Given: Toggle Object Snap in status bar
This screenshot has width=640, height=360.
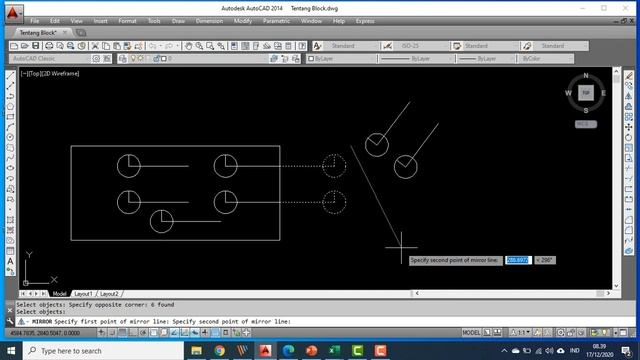Looking at the screenshot, I should coord(153,333).
